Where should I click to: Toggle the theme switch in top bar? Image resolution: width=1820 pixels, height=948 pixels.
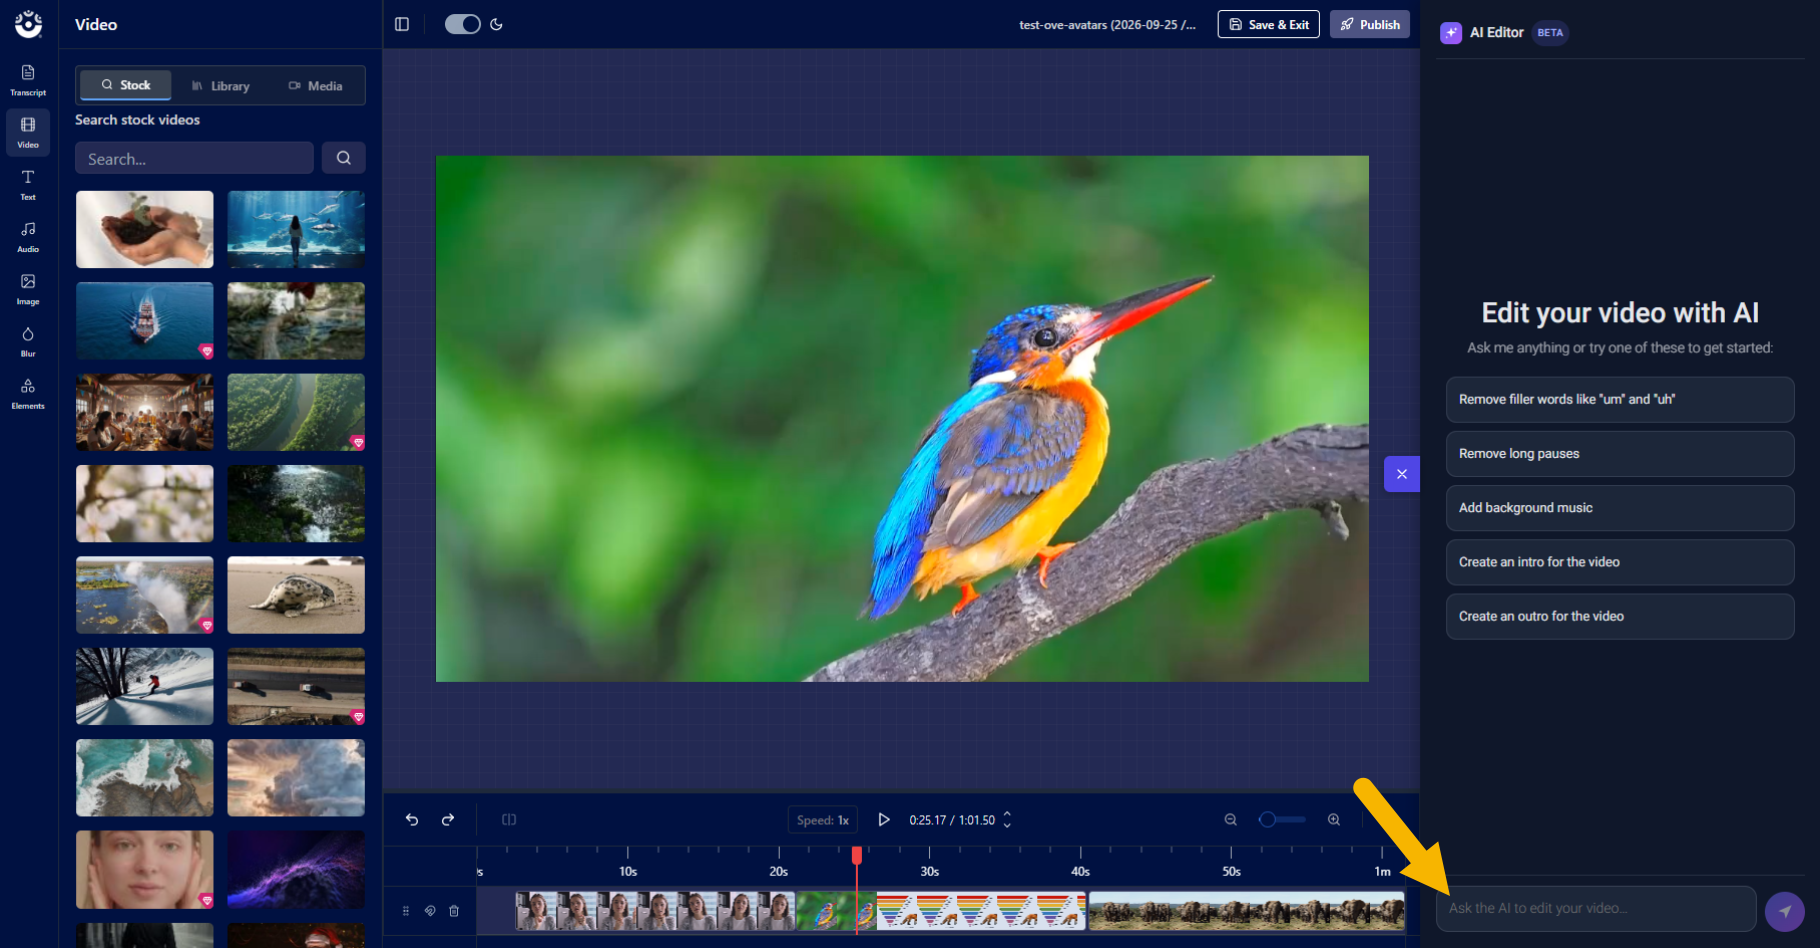click(x=463, y=24)
